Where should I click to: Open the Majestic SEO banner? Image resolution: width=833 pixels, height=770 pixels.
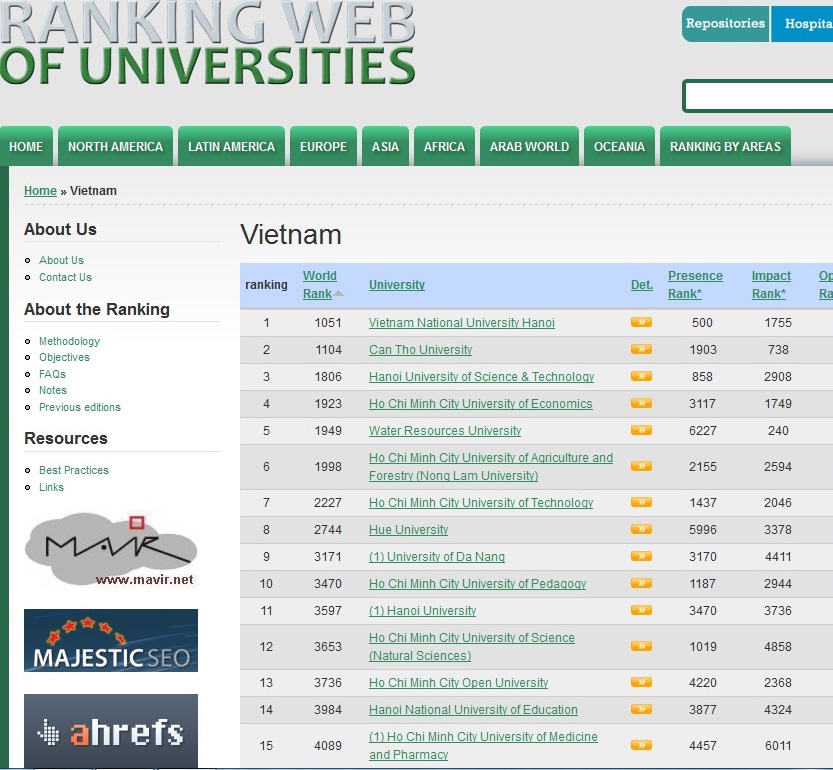point(111,640)
